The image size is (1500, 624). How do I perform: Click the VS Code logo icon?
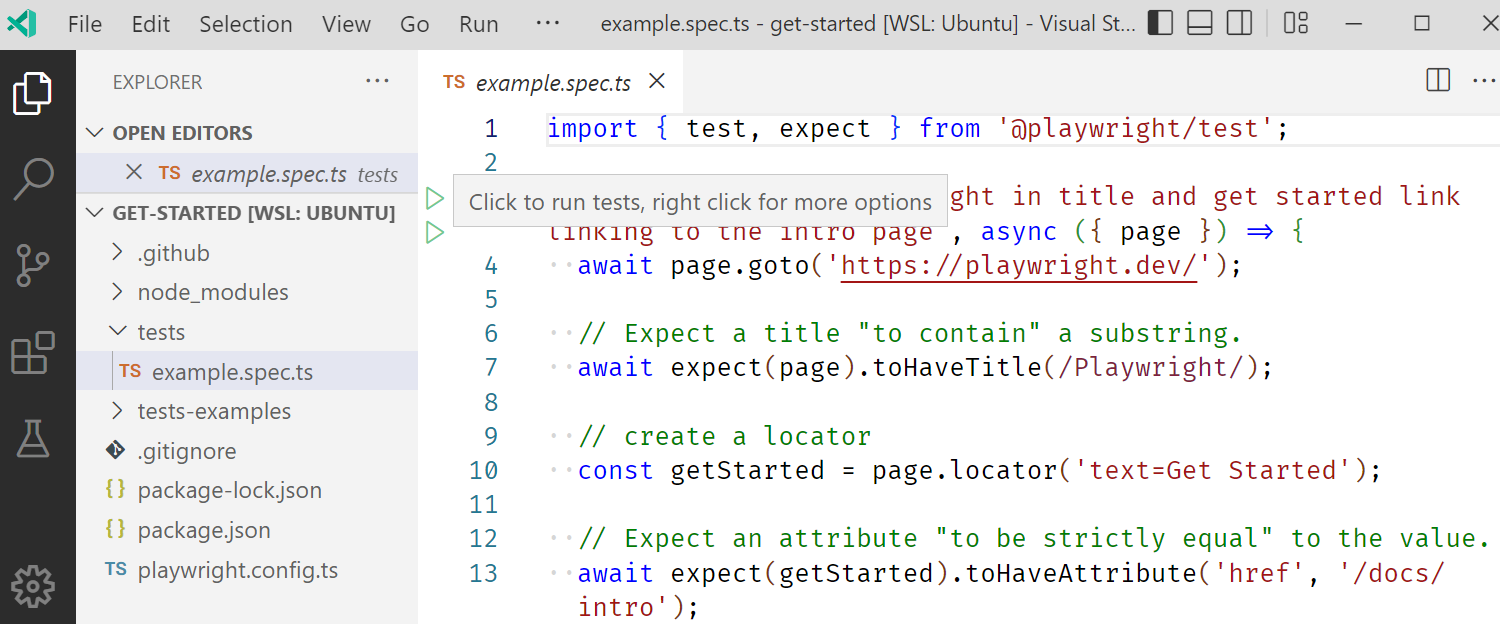(22, 23)
